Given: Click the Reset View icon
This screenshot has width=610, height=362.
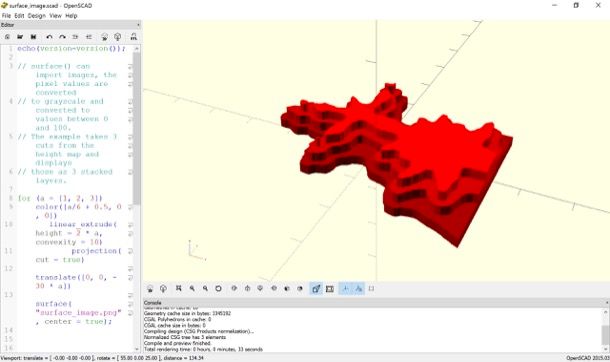Looking at the screenshot, I should pos(218,289).
